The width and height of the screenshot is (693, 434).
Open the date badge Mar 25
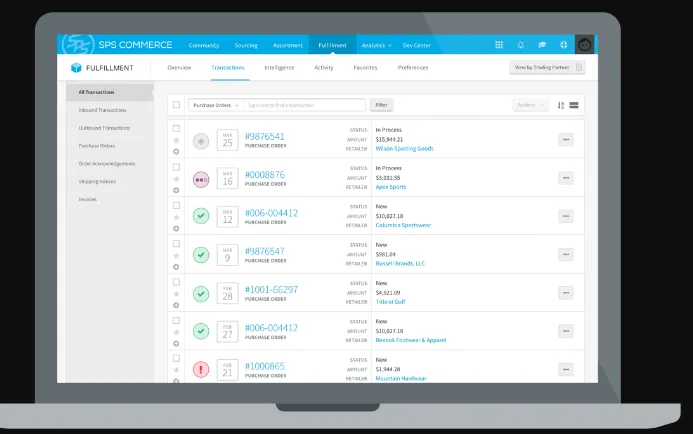pos(227,140)
